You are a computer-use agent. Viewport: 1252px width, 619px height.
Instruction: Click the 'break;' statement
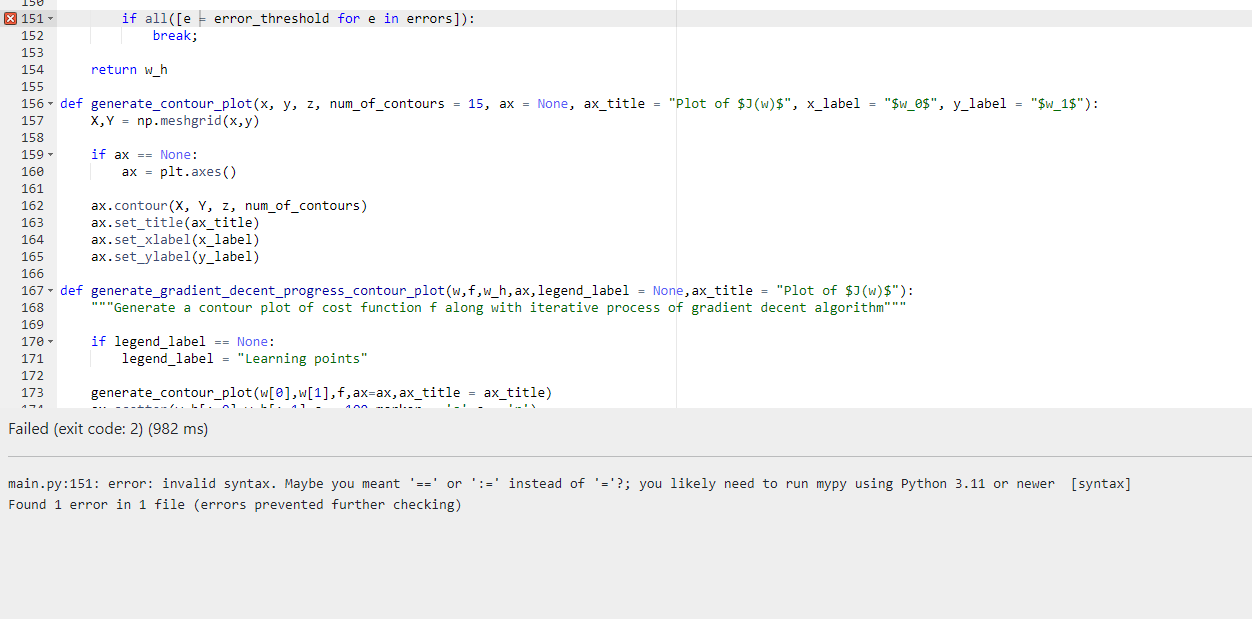175,36
